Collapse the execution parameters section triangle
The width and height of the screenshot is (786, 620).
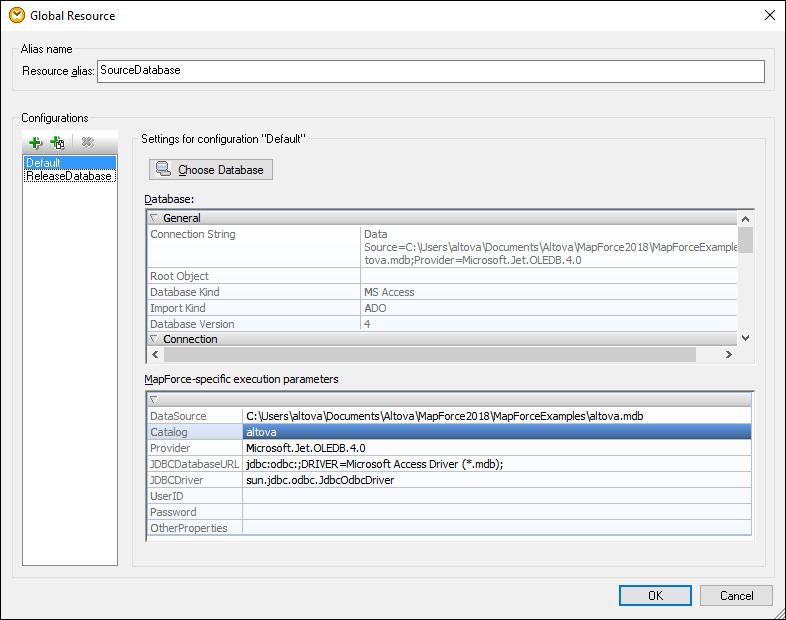[154, 399]
